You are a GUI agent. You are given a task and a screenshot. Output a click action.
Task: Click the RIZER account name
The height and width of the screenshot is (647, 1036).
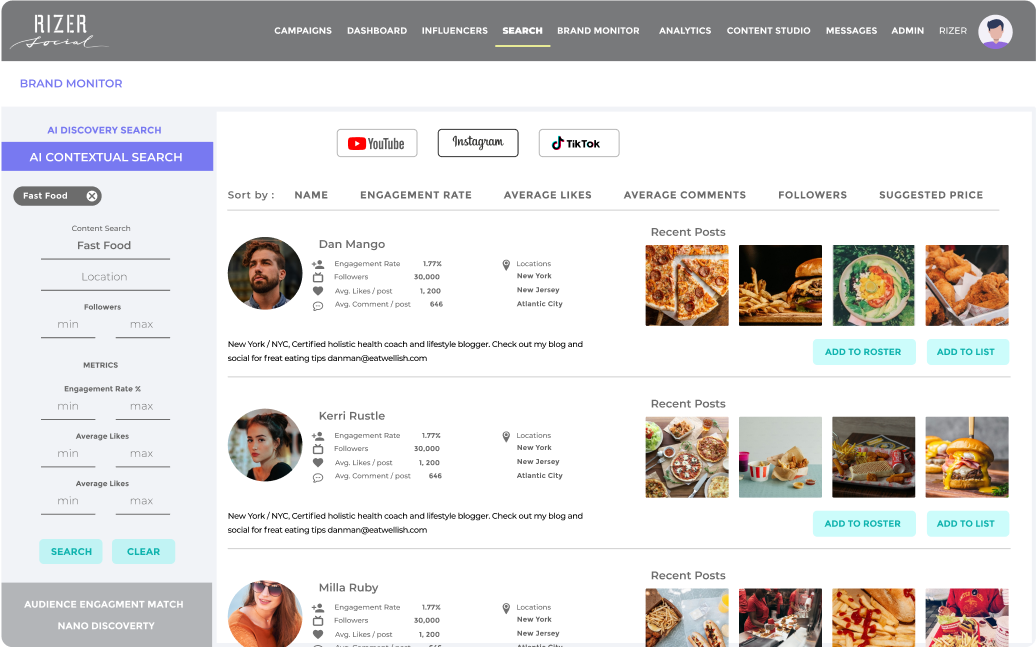[953, 30]
